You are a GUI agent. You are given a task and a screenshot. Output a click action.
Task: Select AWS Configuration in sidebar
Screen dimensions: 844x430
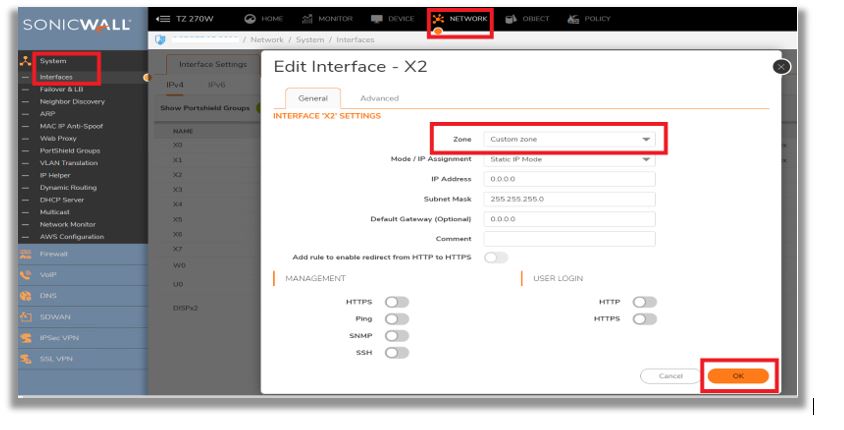click(x=72, y=237)
